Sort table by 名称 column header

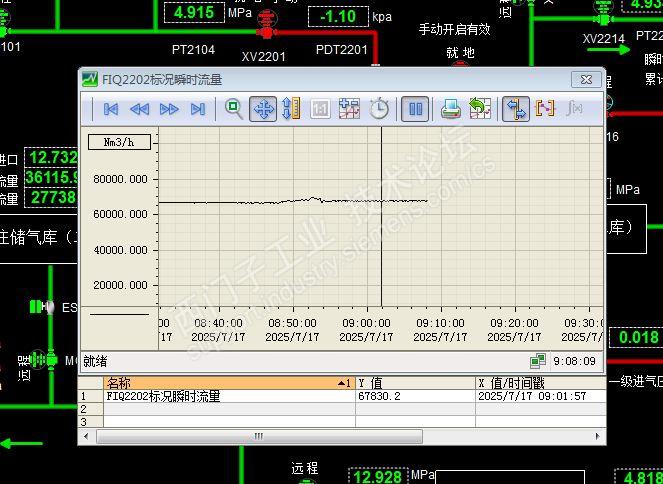(229, 383)
